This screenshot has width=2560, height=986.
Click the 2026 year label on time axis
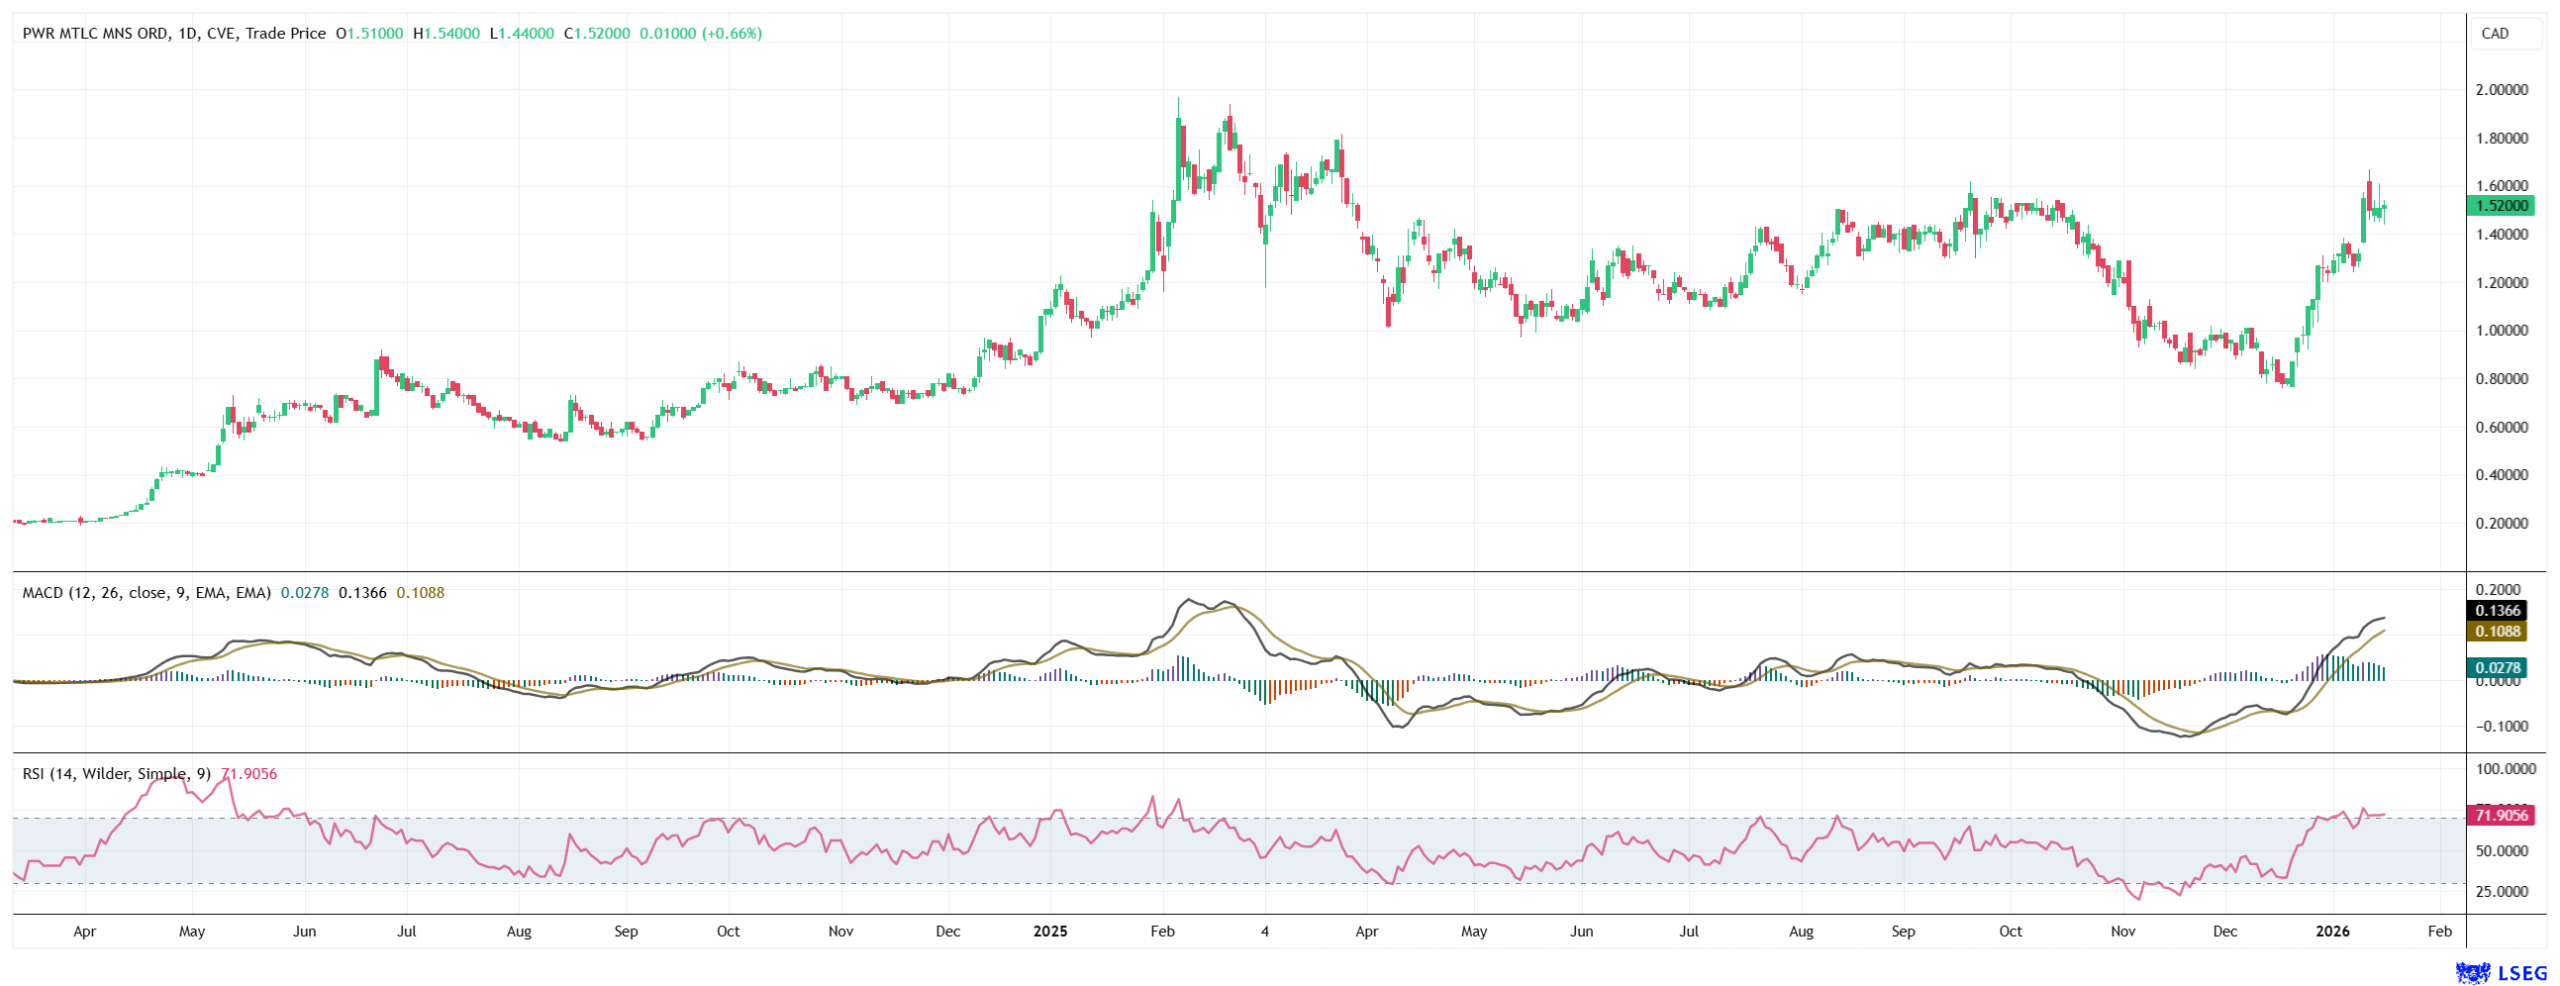coord(2333,931)
